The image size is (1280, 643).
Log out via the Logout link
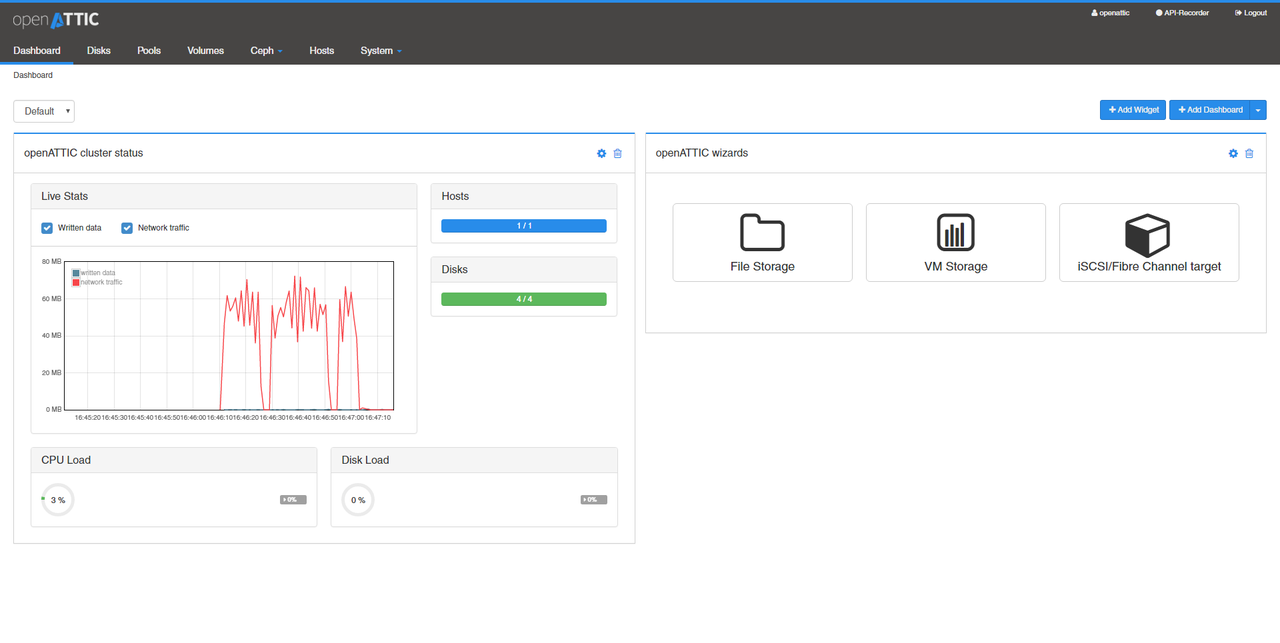[1251, 13]
